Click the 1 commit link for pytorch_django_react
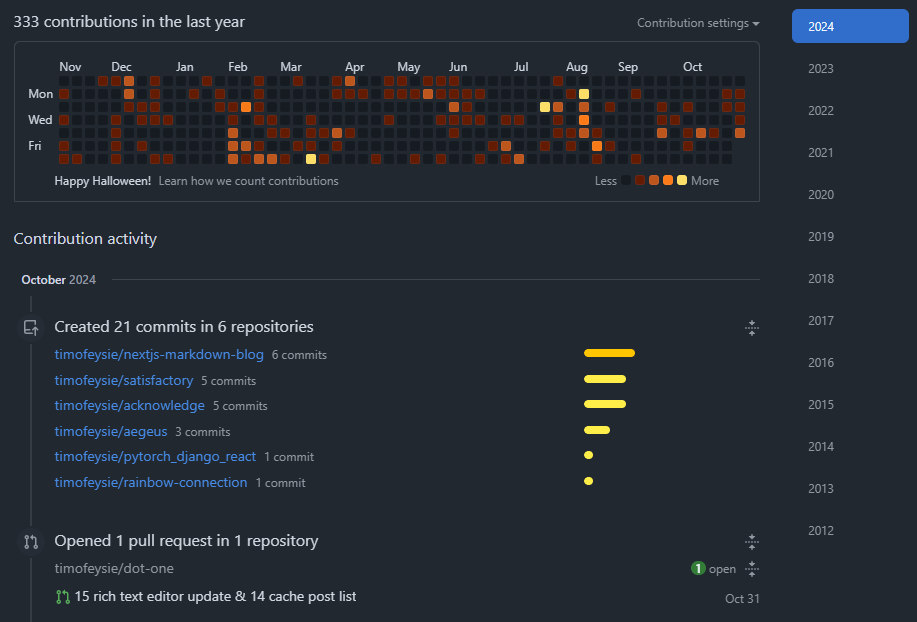This screenshot has height=622, width=917. point(289,457)
